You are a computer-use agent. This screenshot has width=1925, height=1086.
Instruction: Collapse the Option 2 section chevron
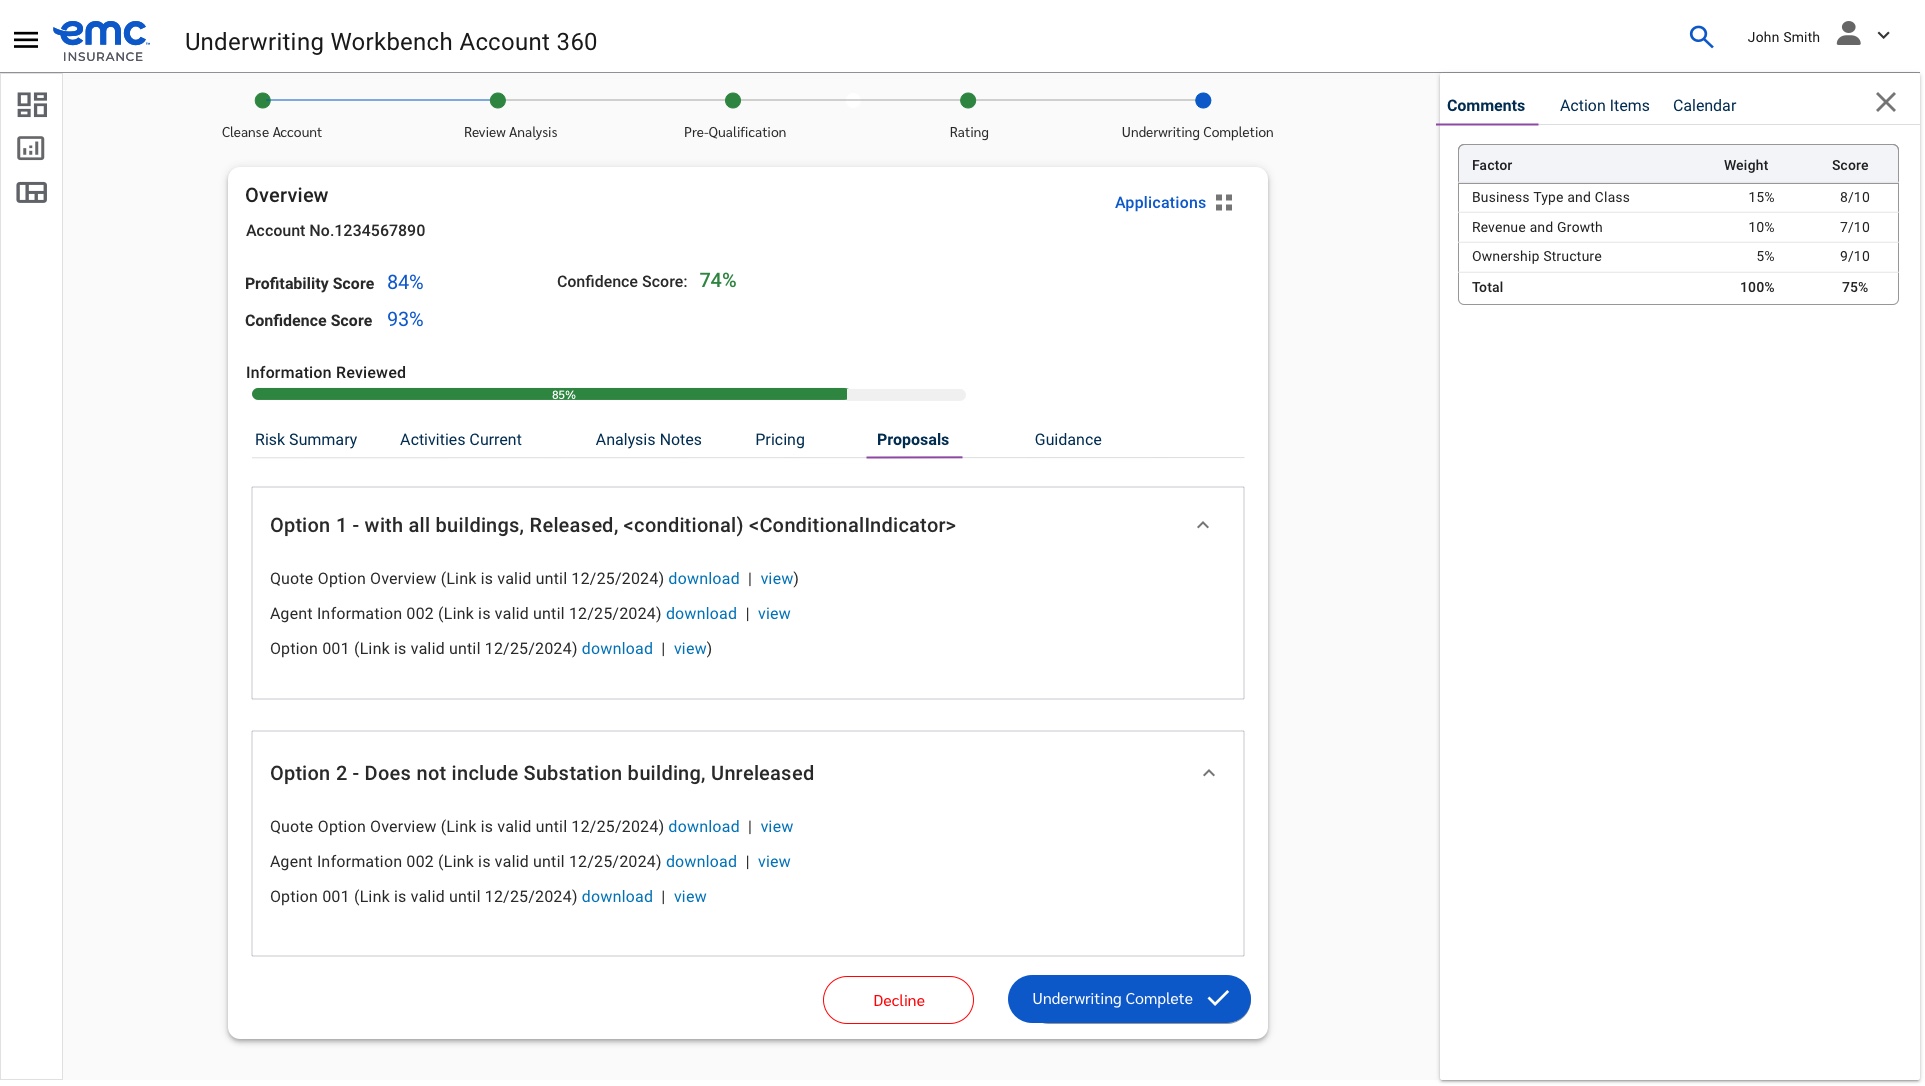[1209, 774]
